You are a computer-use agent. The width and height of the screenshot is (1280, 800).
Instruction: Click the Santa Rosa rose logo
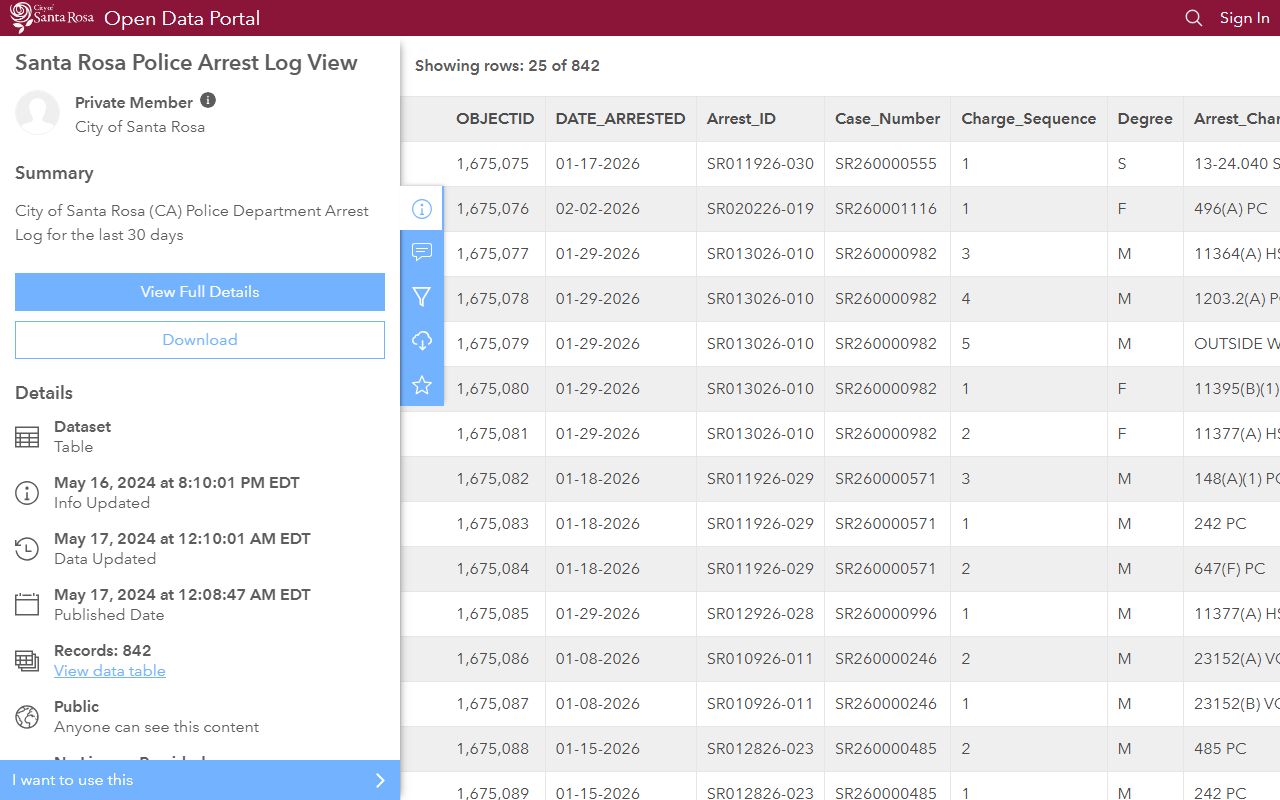pyautogui.click(x=52, y=18)
